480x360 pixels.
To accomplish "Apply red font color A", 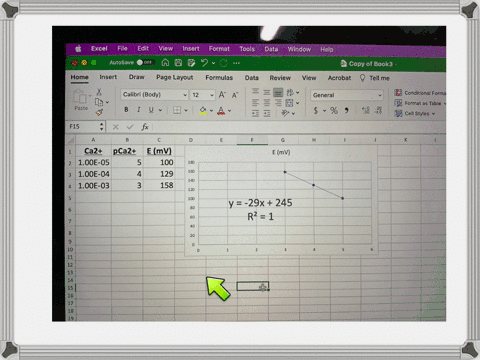I will point(221,110).
